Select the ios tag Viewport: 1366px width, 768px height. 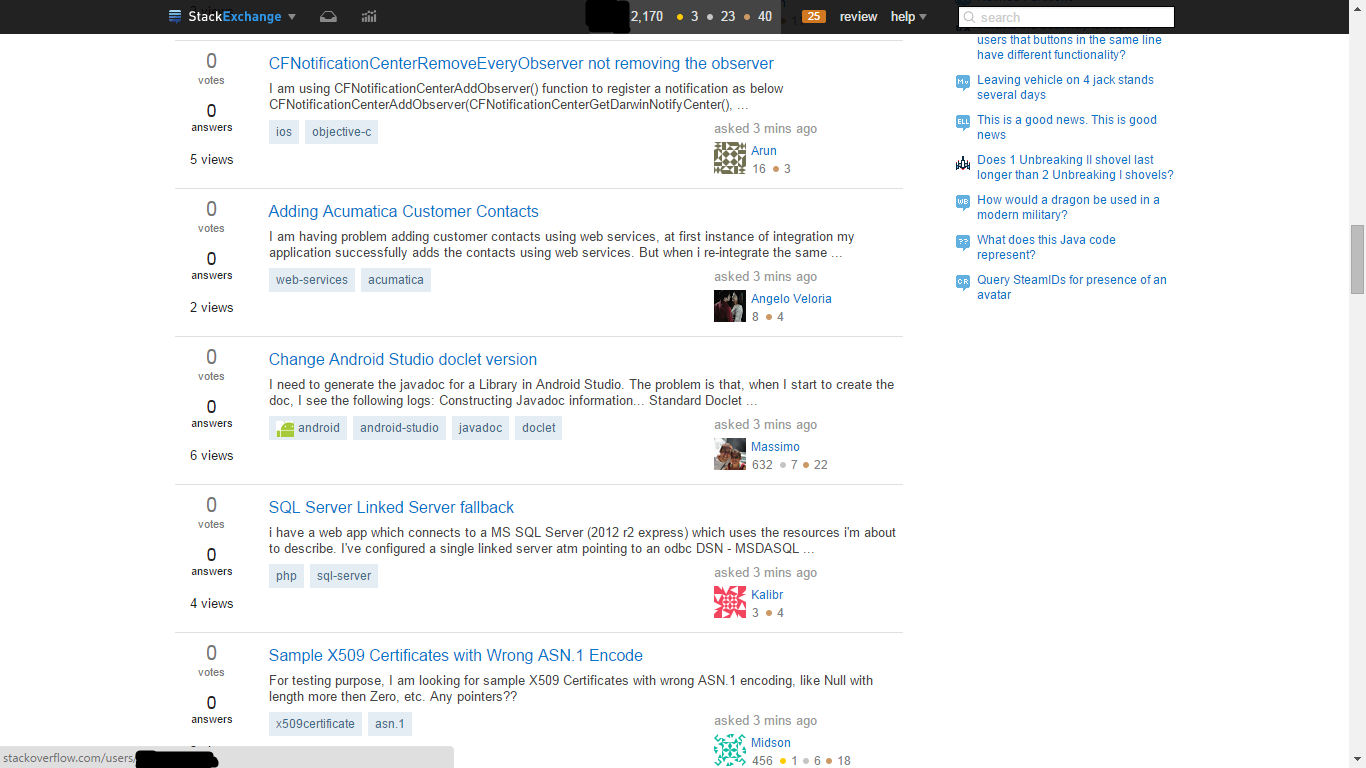284,132
